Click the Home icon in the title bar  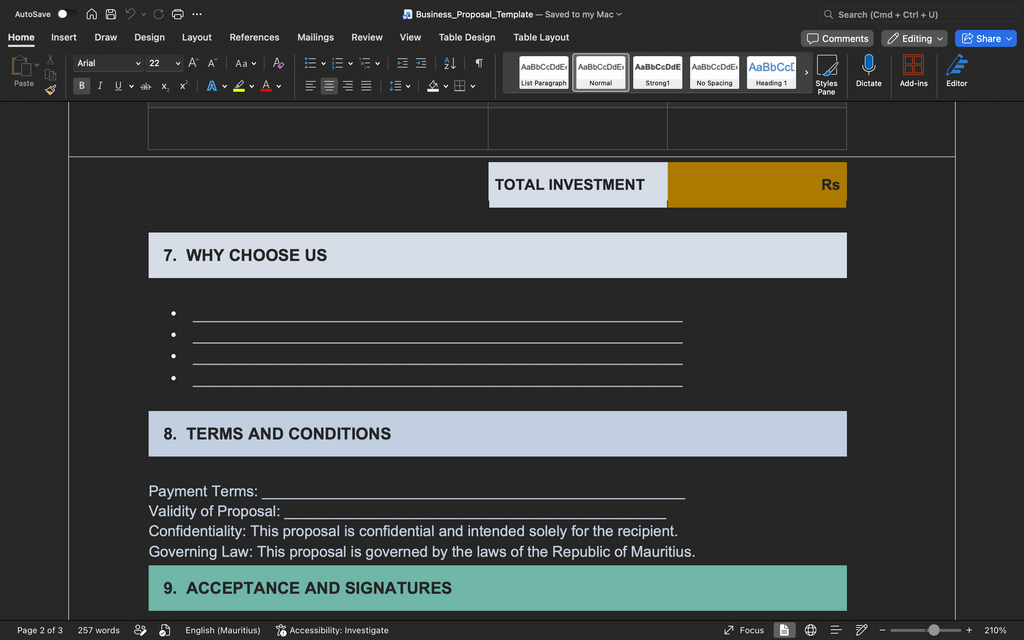[x=91, y=14]
